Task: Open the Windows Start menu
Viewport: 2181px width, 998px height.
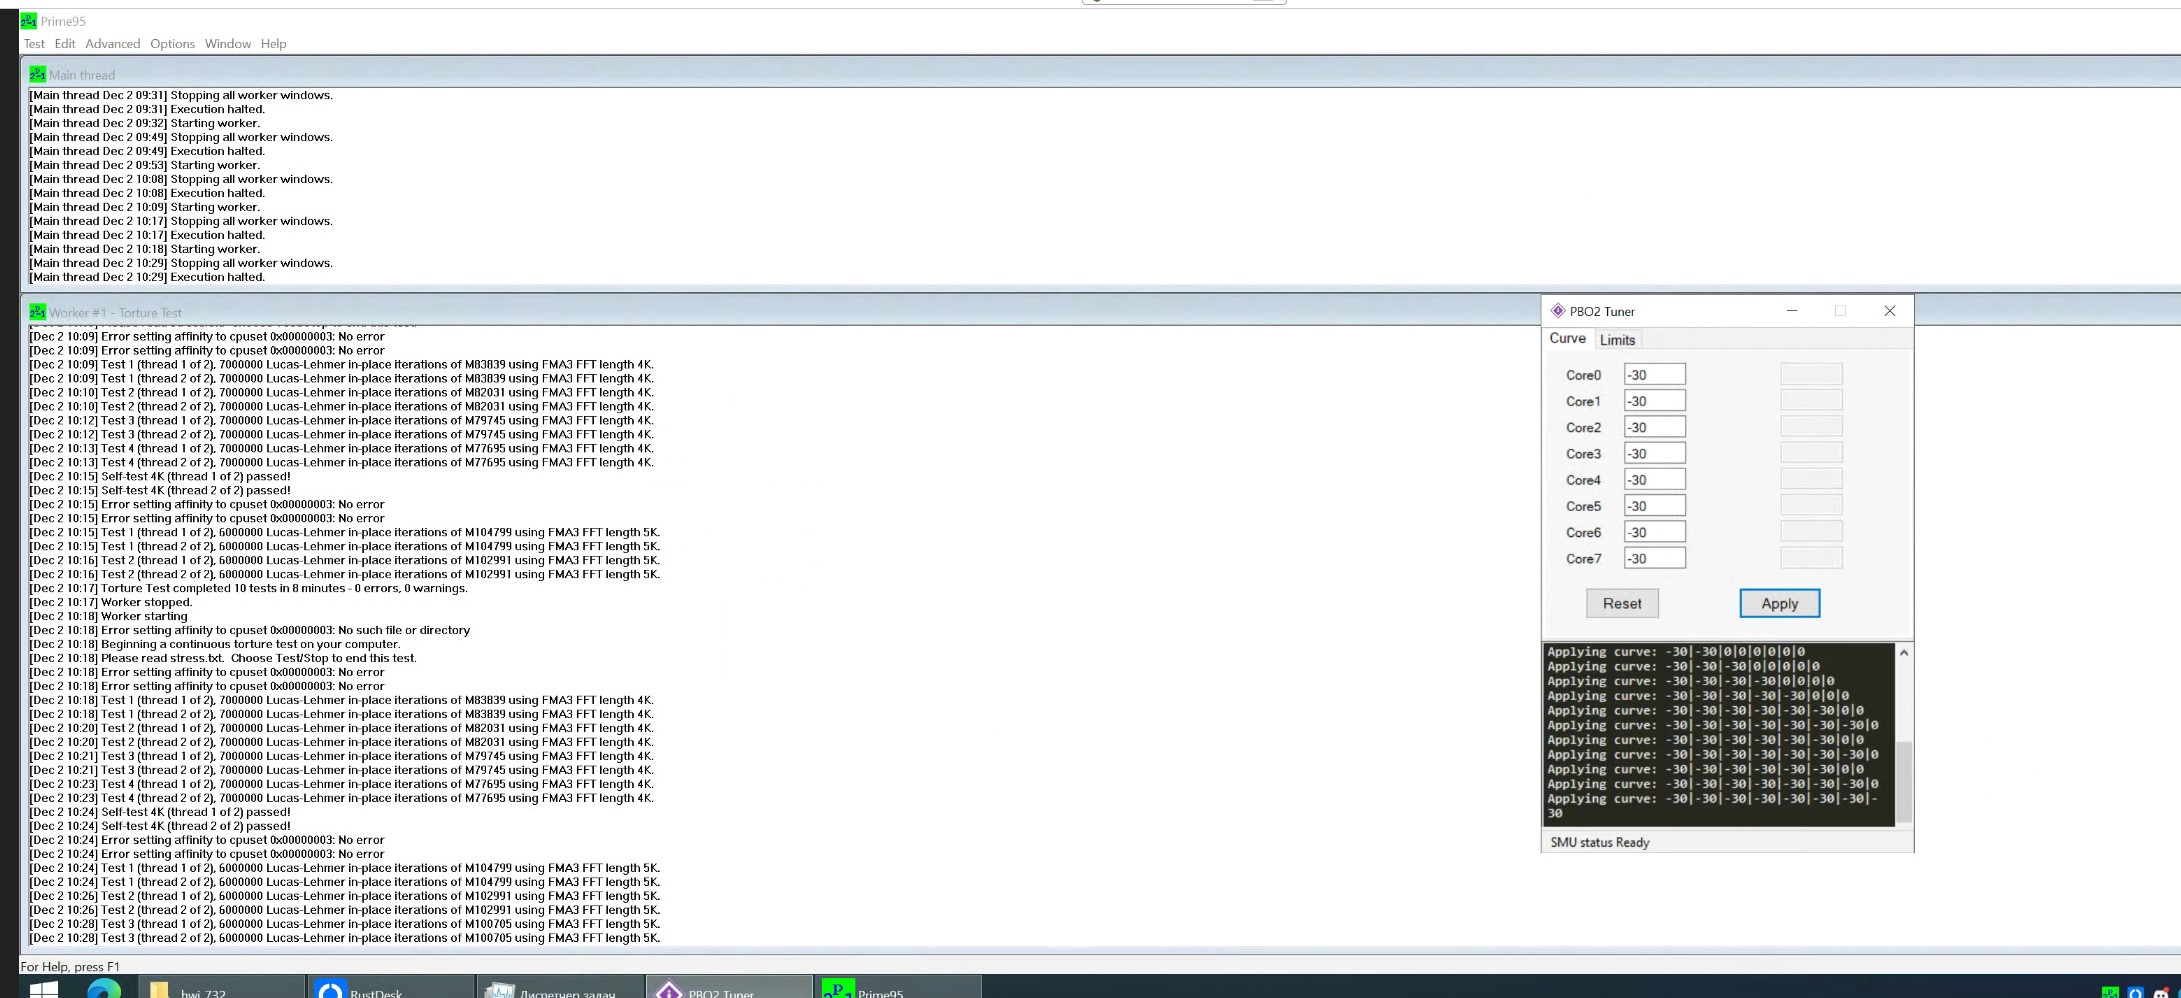Action: click(44, 988)
